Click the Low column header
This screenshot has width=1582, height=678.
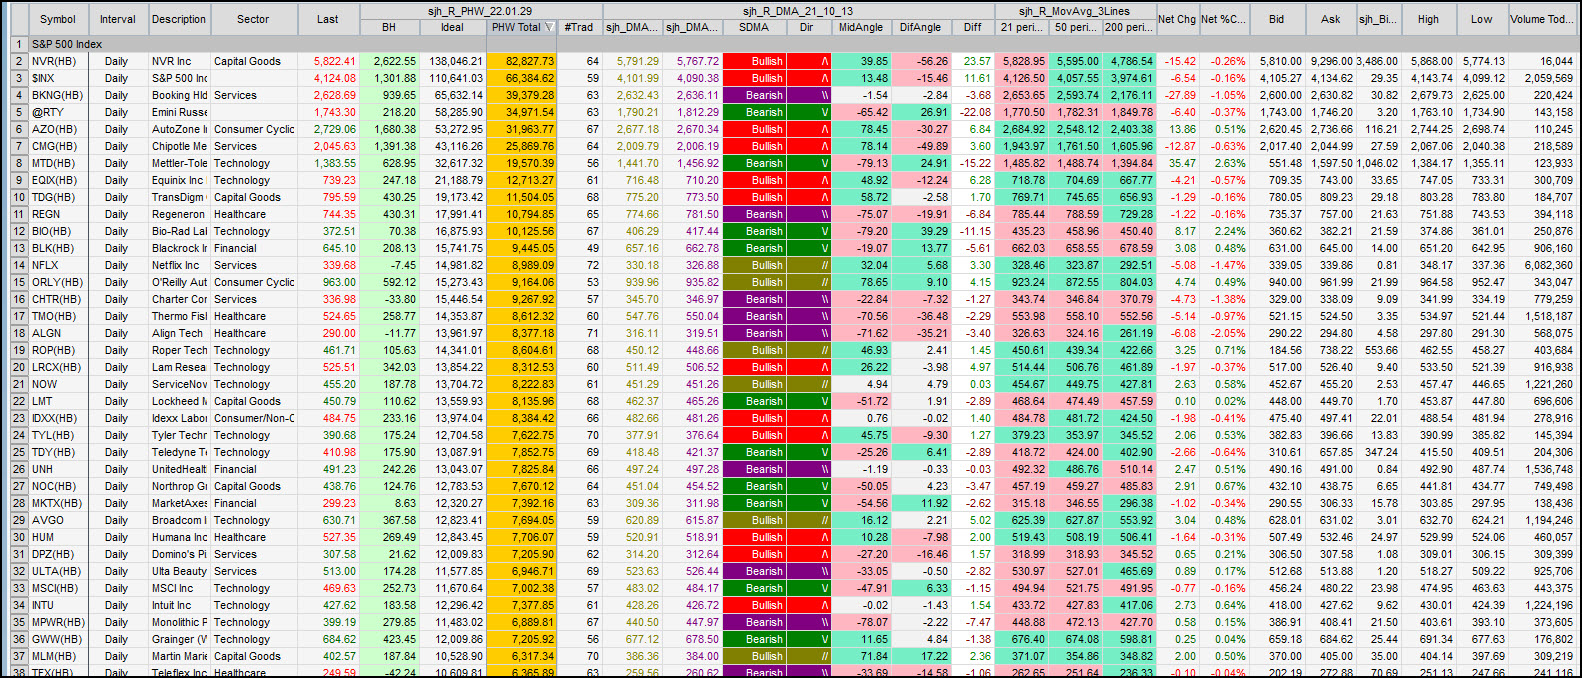(x=1482, y=19)
